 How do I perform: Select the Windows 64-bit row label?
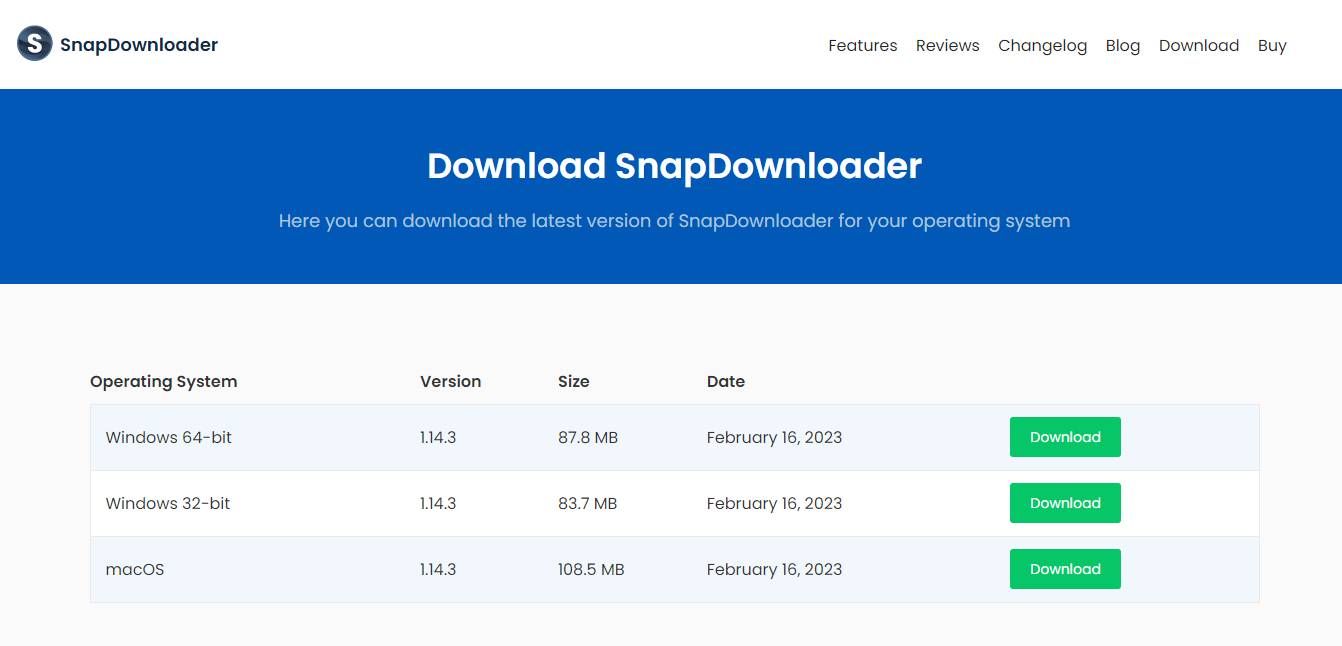(x=169, y=437)
